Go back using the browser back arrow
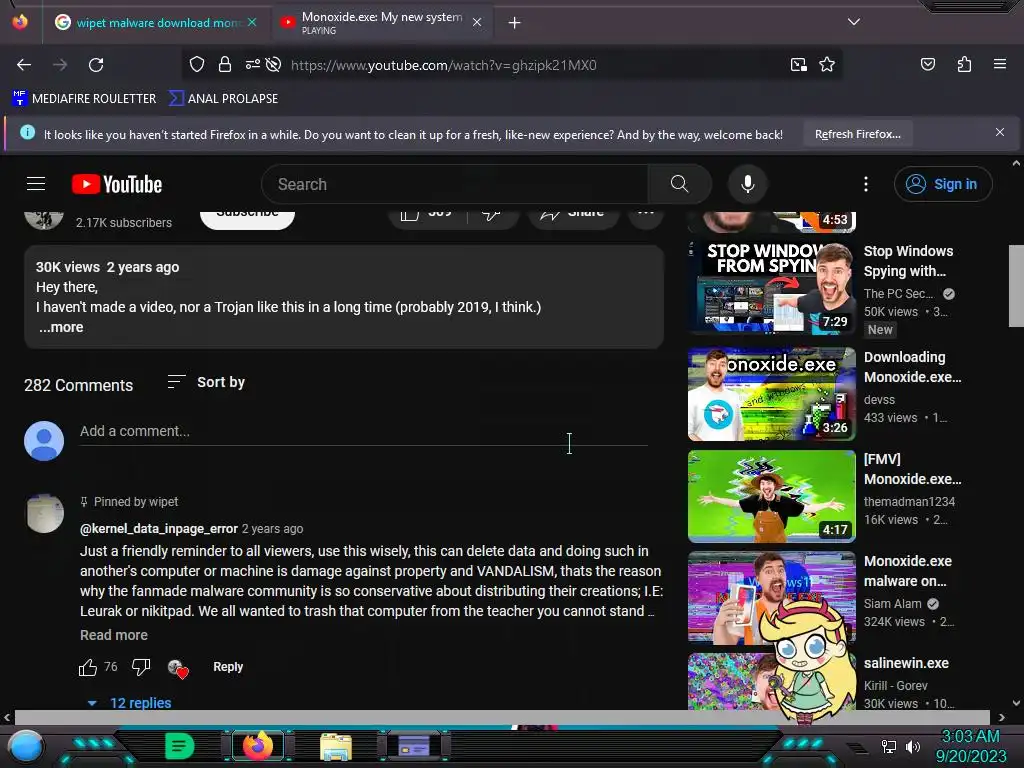 [x=24, y=65]
